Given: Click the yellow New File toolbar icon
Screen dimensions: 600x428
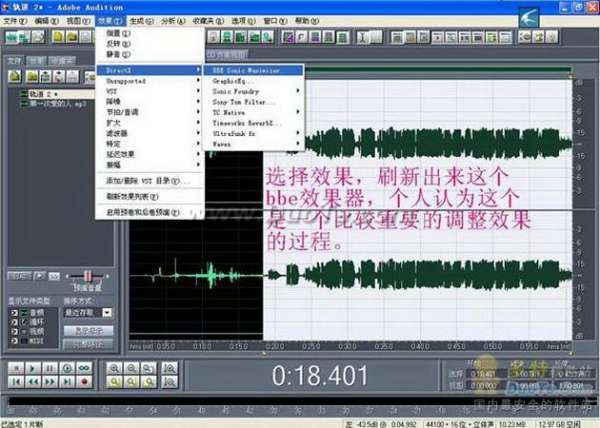Looking at the screenshot, I should pos(58,37).
